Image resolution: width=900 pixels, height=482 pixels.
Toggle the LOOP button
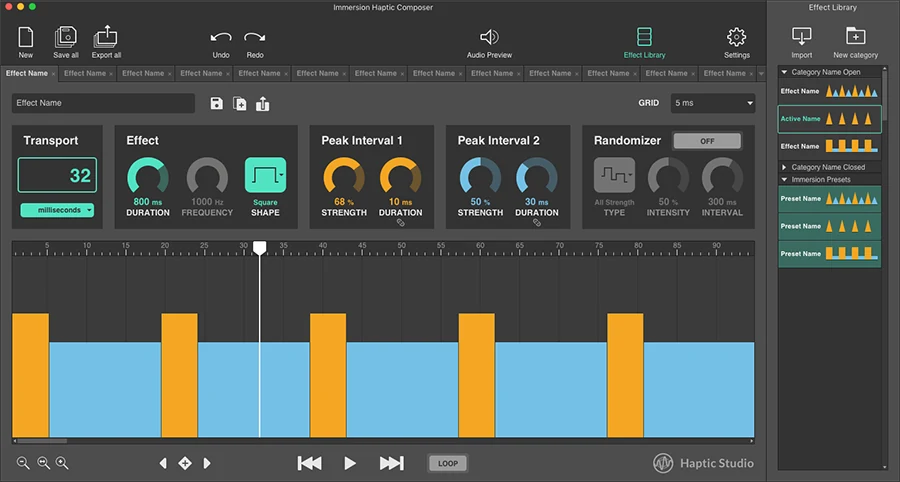448,464
